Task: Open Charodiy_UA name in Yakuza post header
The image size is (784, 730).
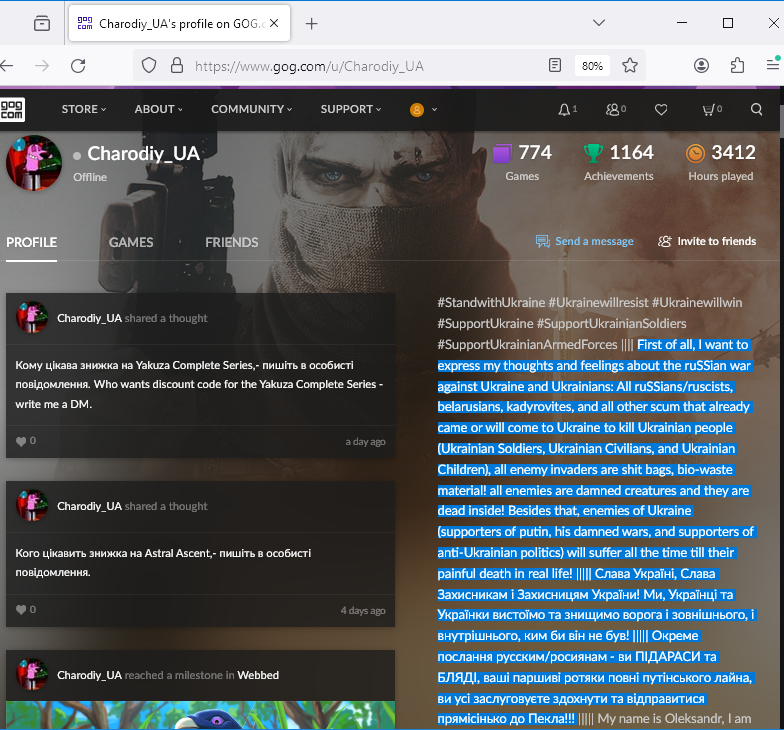Action: coord(89,318)
